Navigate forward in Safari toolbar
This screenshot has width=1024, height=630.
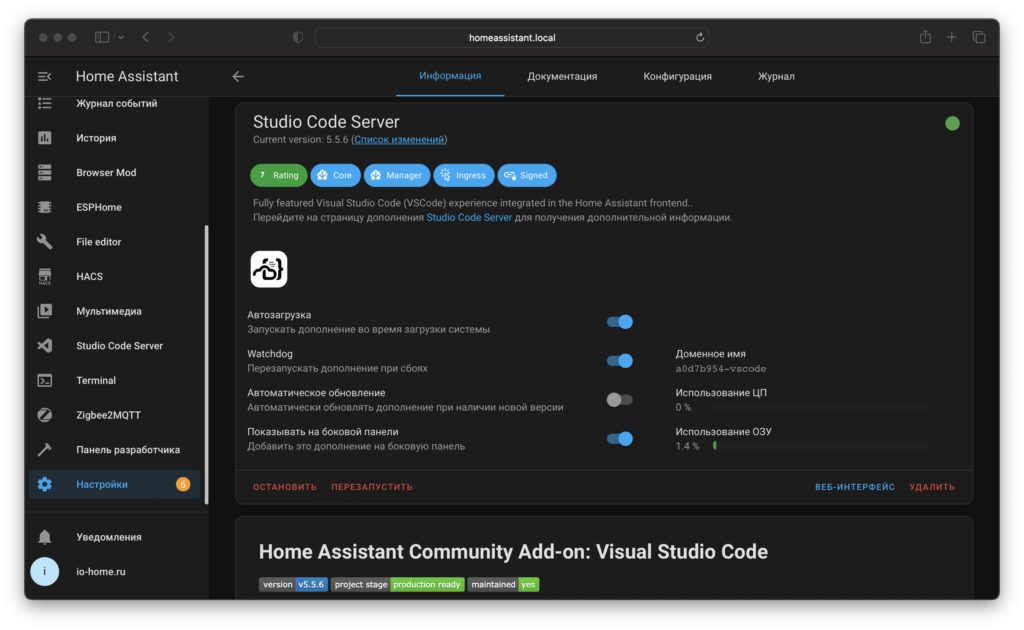(x=171, y=37)
